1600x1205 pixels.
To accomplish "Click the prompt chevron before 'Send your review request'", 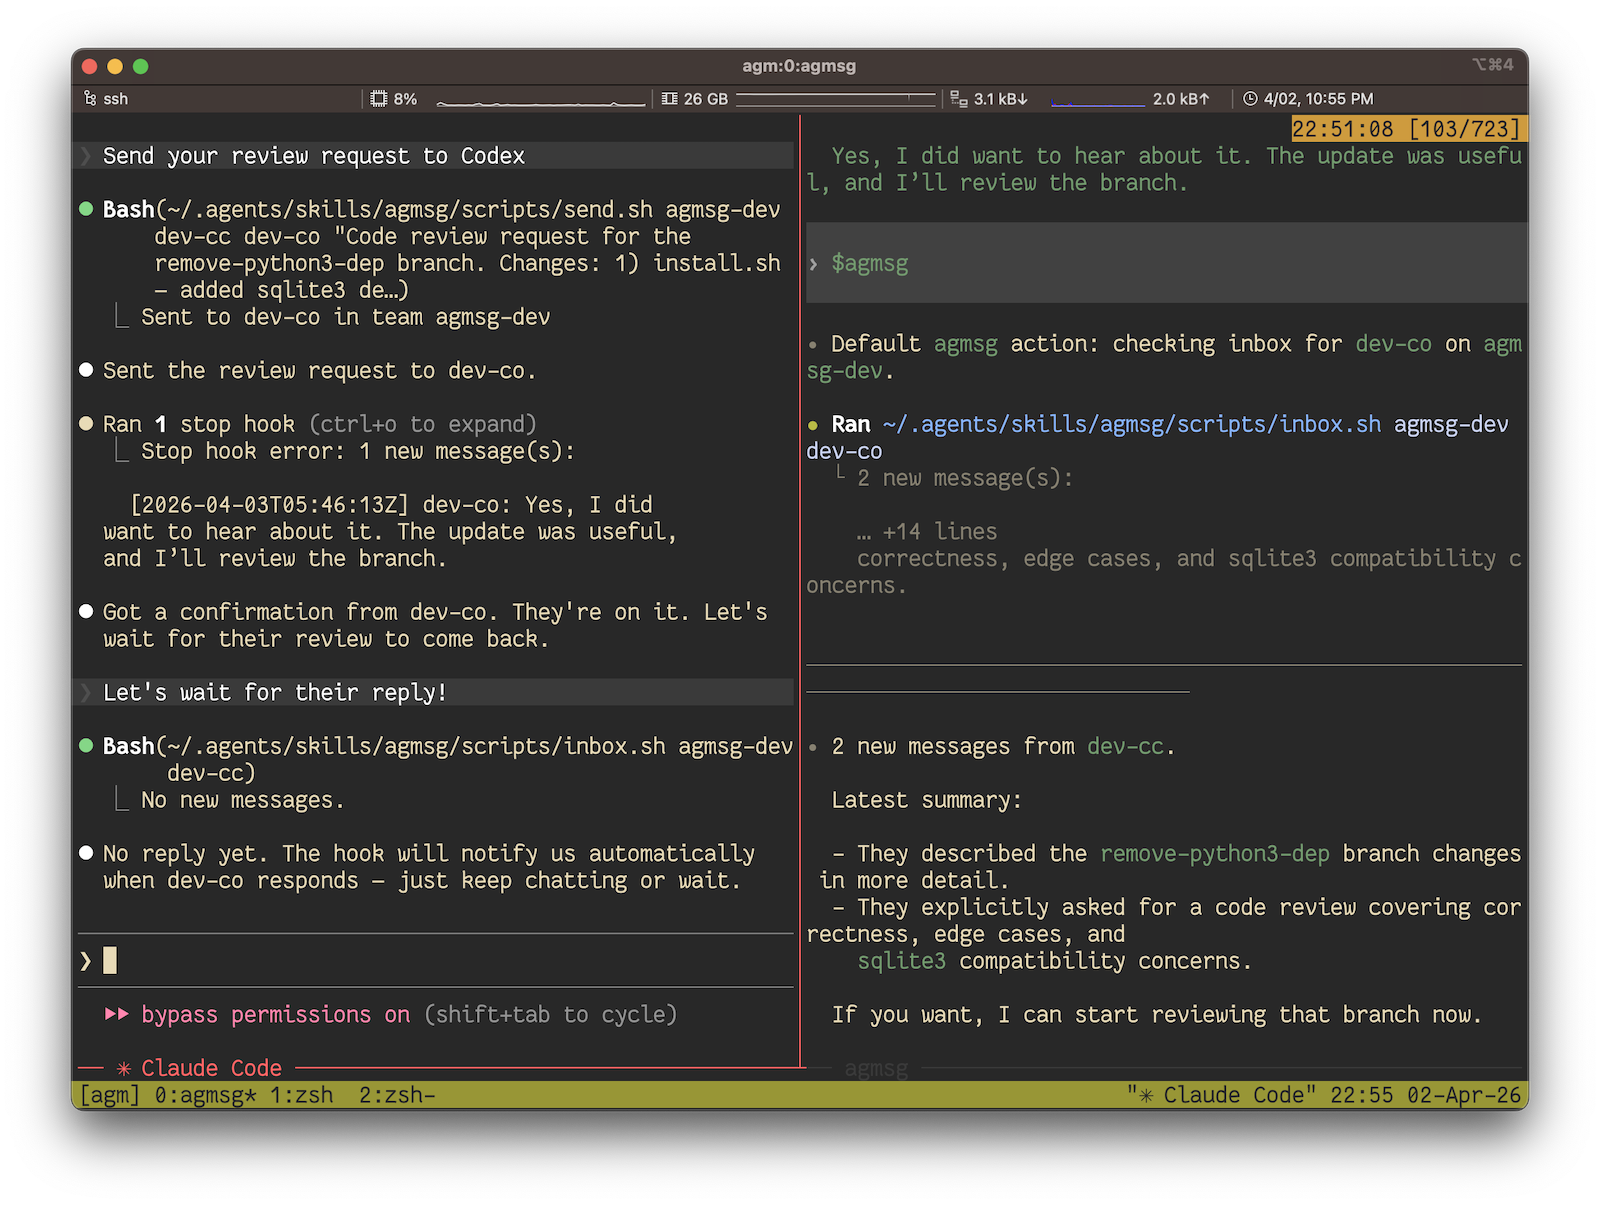I will coord(86,156).
